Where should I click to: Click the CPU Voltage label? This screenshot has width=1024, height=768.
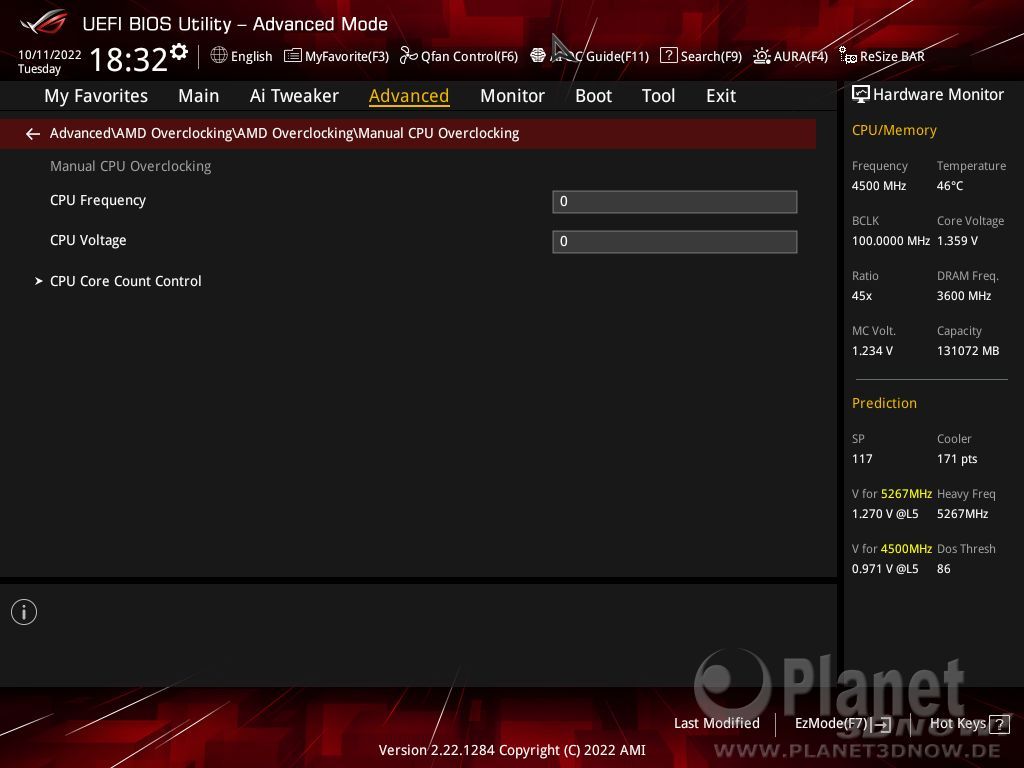click(x=88, y=240)
